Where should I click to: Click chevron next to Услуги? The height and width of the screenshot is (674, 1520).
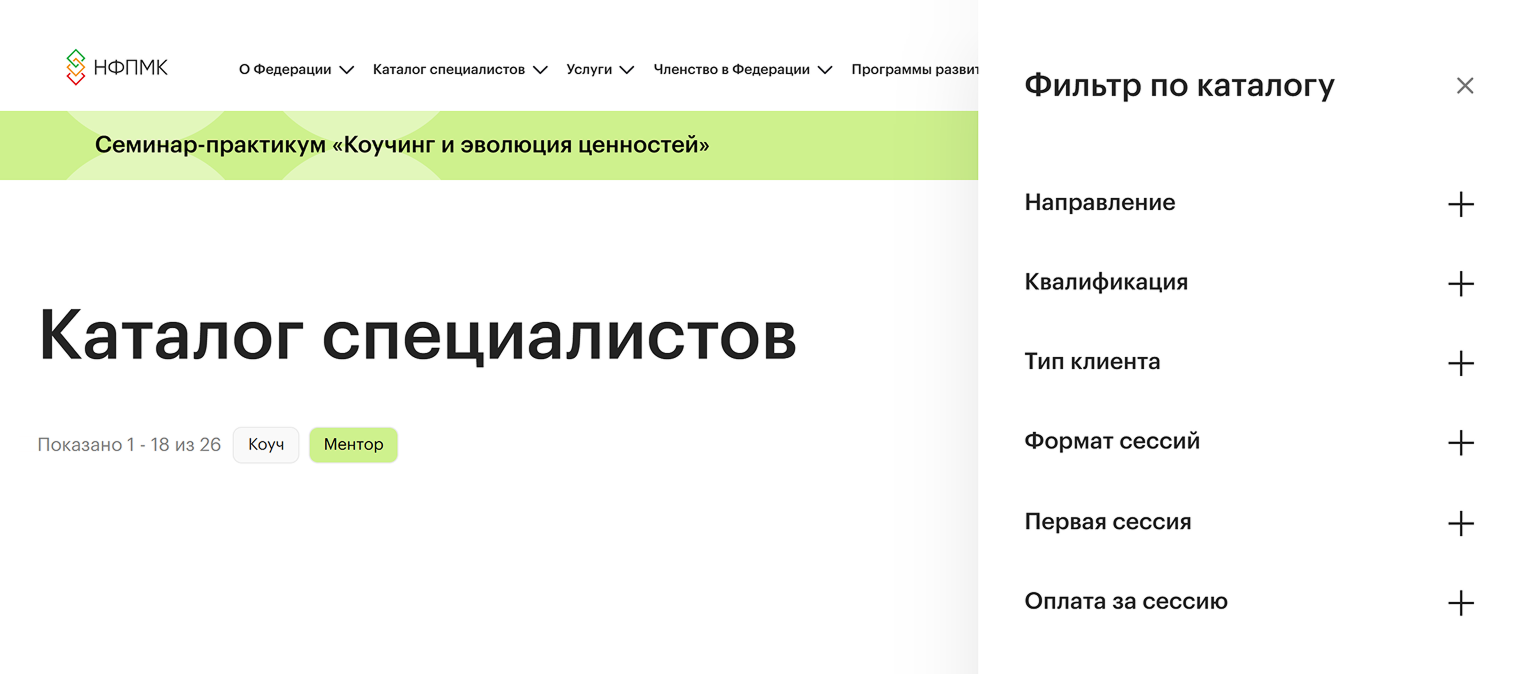pos(627,70)
